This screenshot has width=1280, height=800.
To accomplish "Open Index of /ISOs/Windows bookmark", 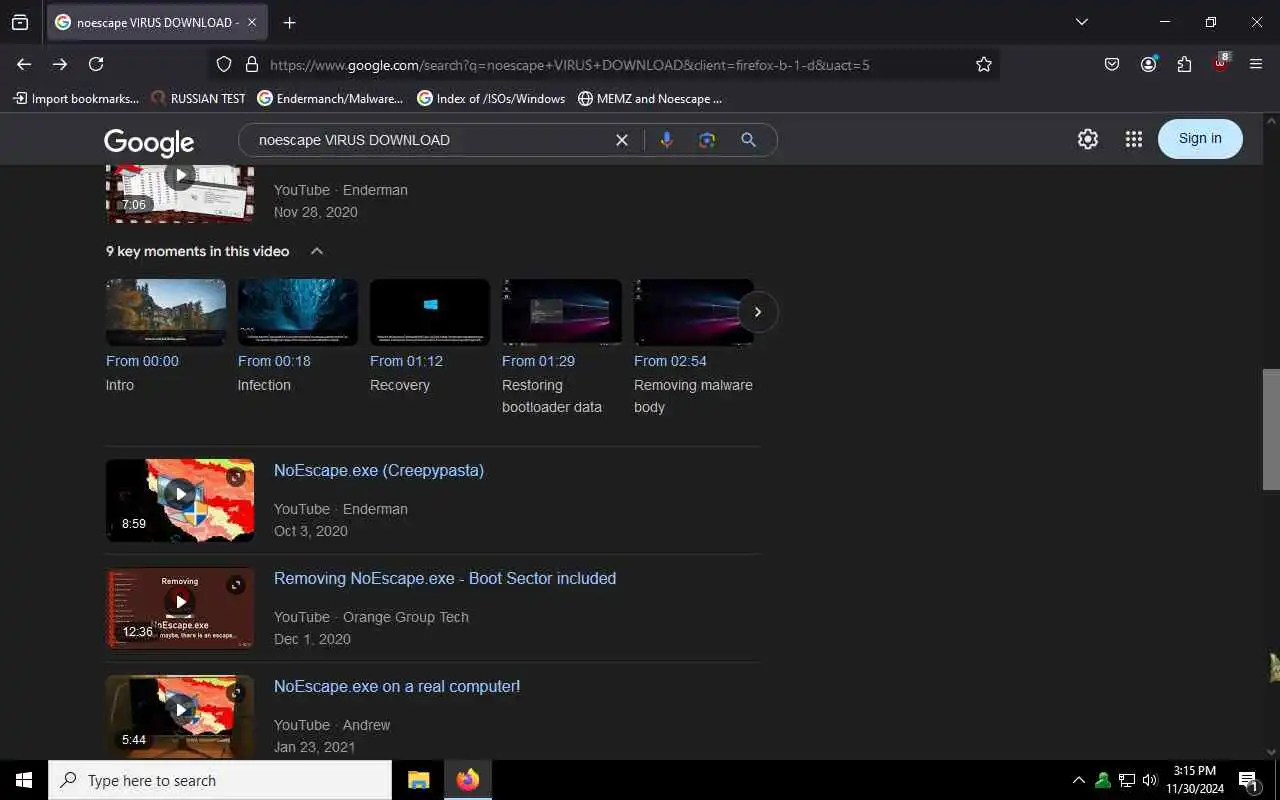I will pyautogui.click(x=491, y=98).
